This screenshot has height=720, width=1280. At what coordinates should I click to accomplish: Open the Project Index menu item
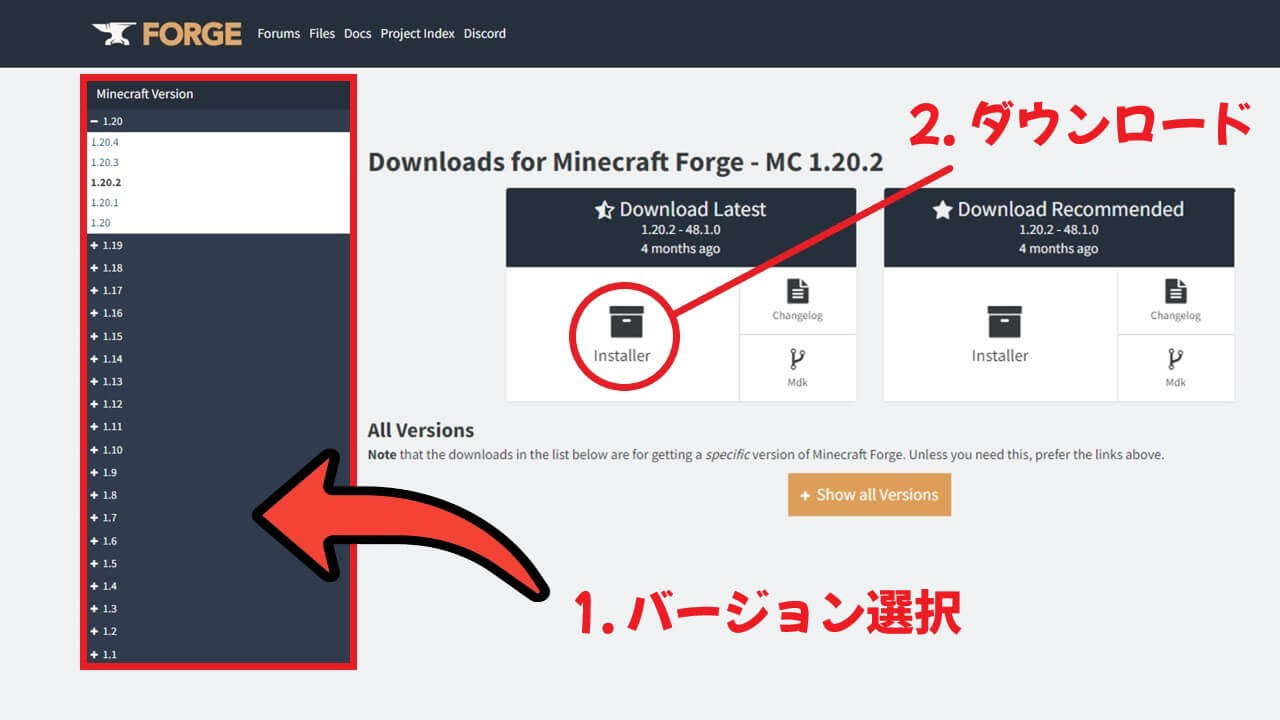click(417, 33)
